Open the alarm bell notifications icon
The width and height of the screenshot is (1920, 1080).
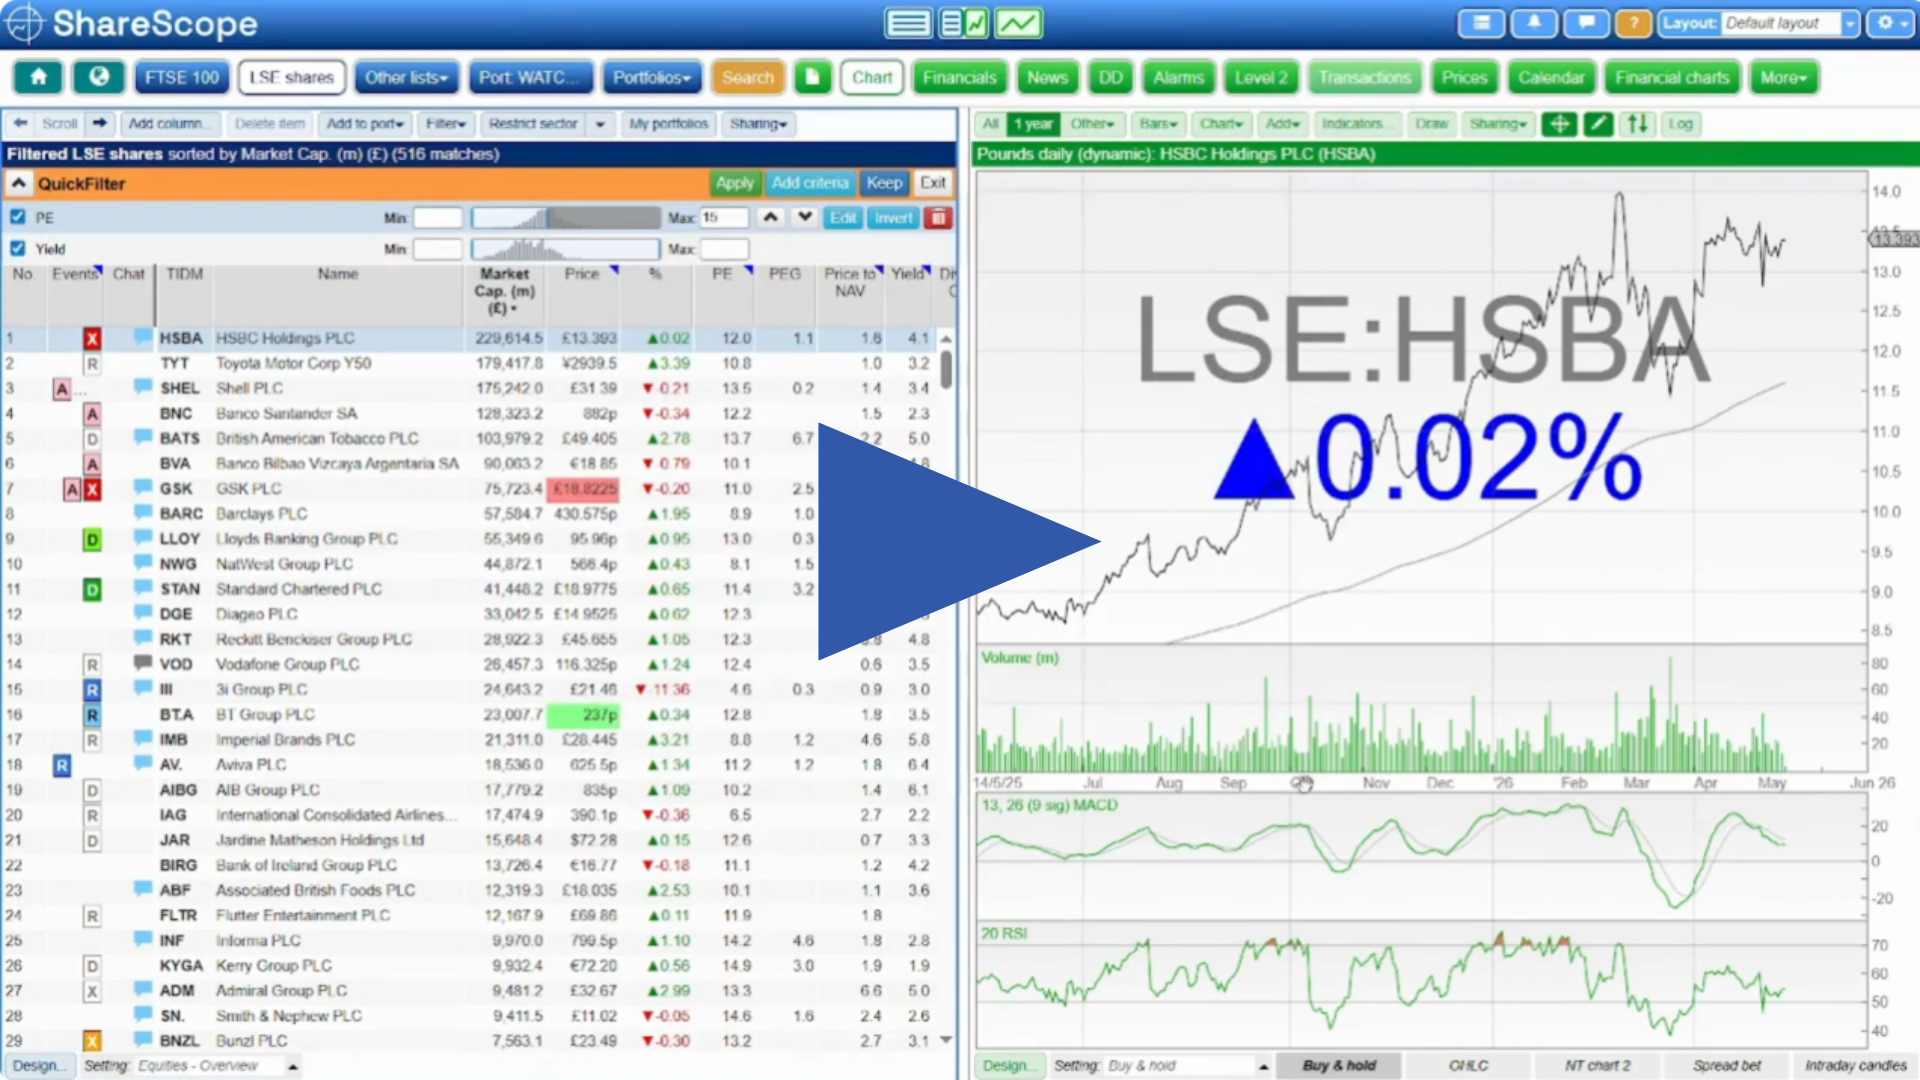[x=1533, y=23]
